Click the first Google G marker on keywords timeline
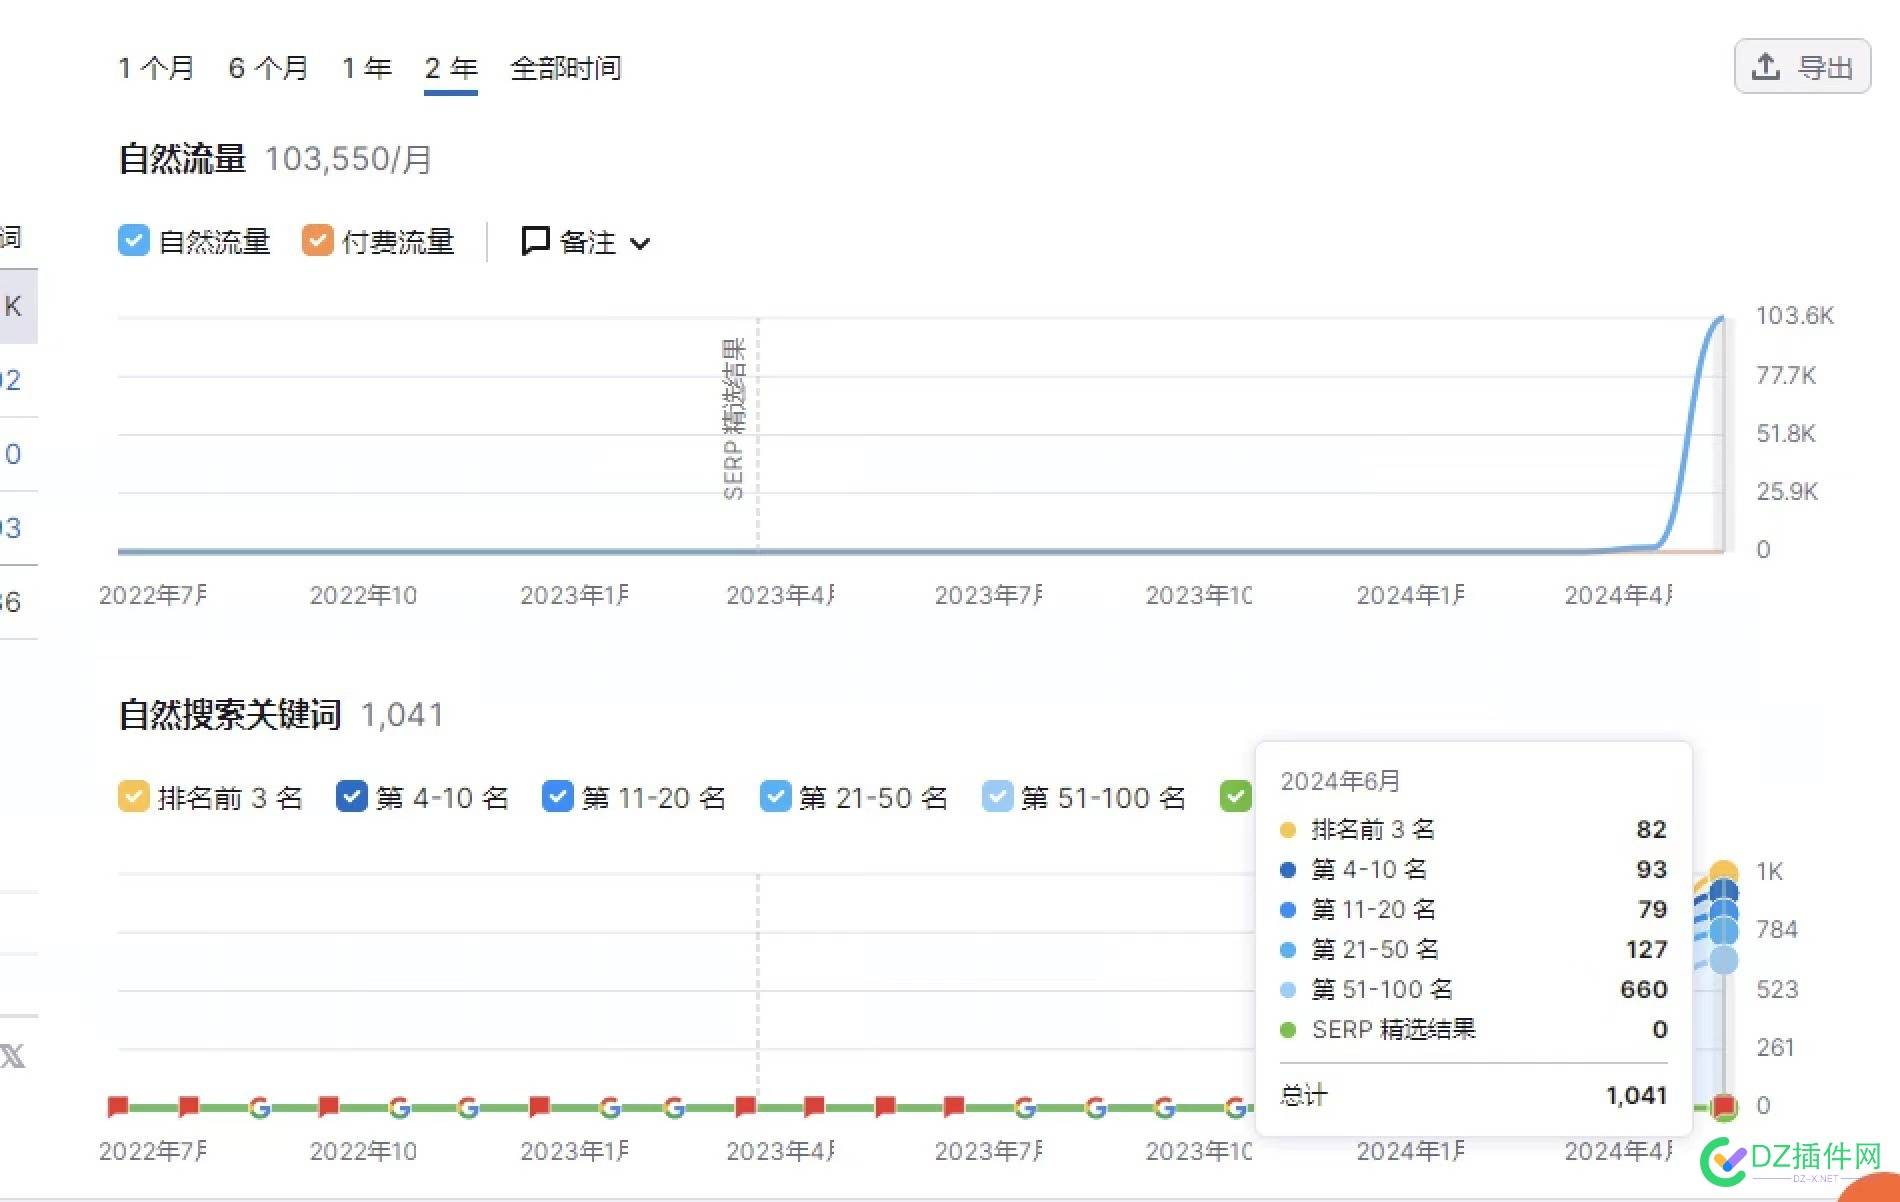 tap(260, 1107)
